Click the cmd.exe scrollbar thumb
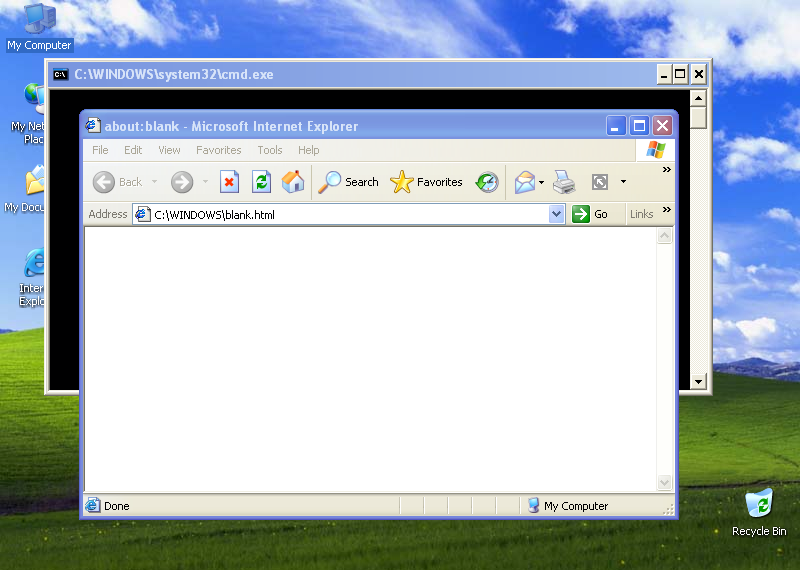 [698, 118]
